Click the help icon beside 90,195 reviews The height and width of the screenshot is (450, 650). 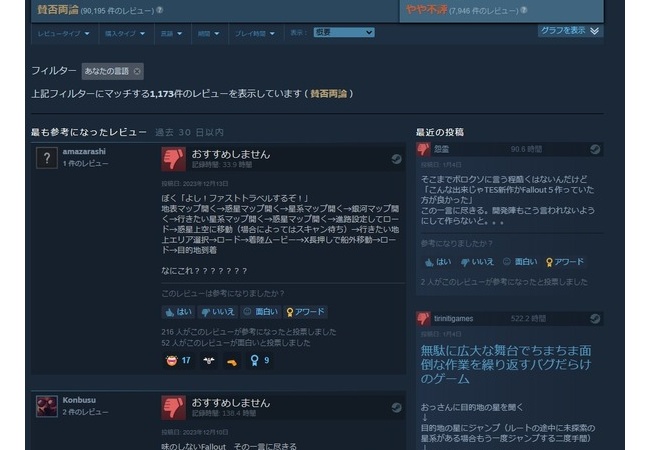coord(160,10)
